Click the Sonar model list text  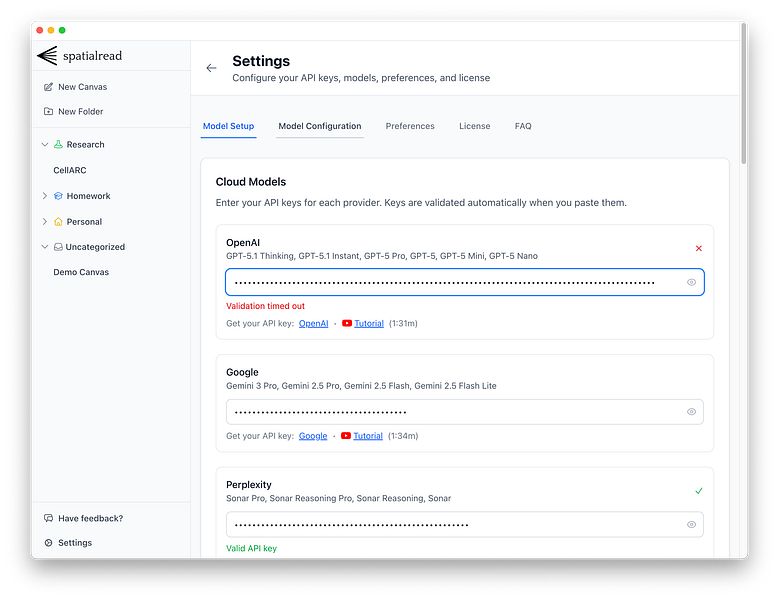pyautogui.click(x=338, y=498)
